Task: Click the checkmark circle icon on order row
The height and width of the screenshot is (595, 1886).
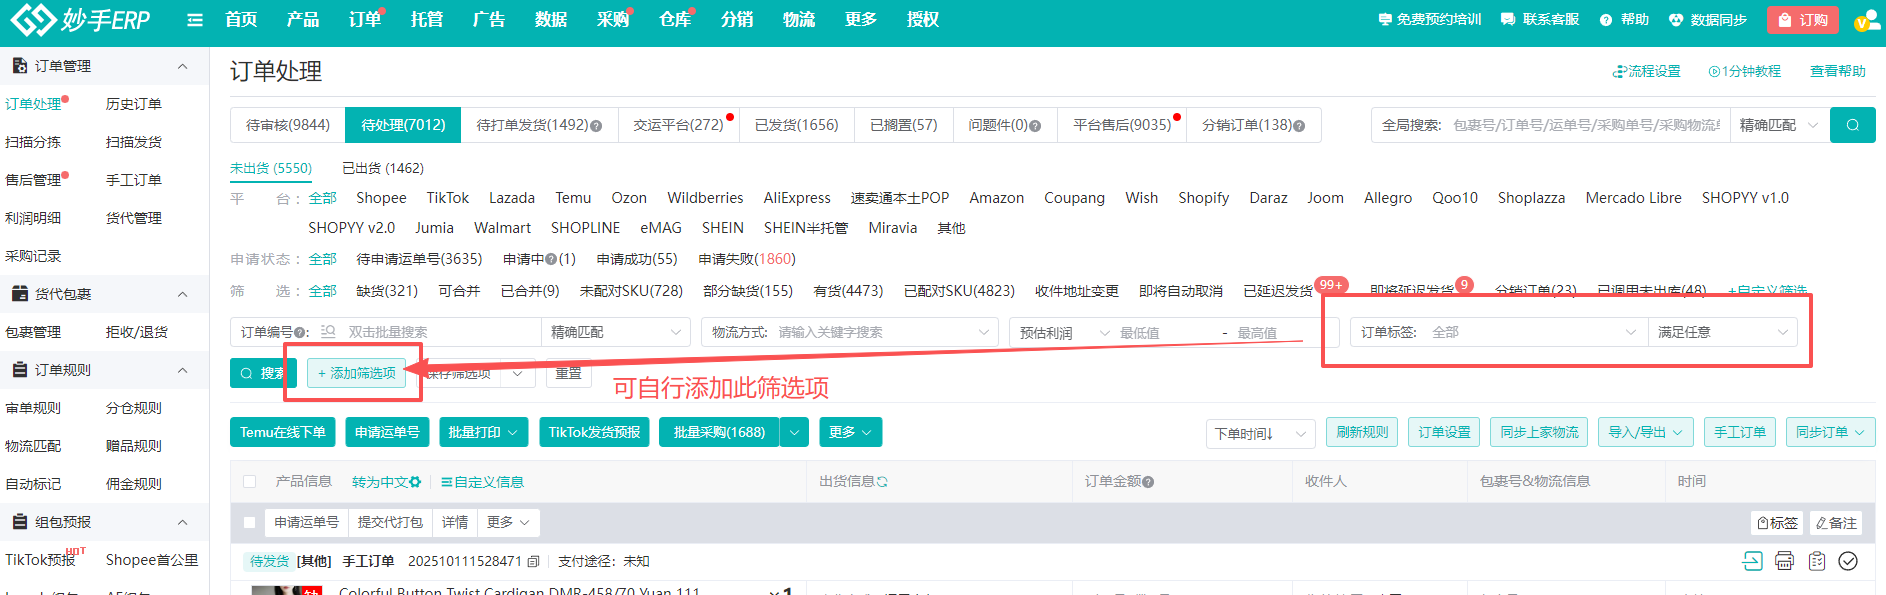Action: pos(1848,561)
